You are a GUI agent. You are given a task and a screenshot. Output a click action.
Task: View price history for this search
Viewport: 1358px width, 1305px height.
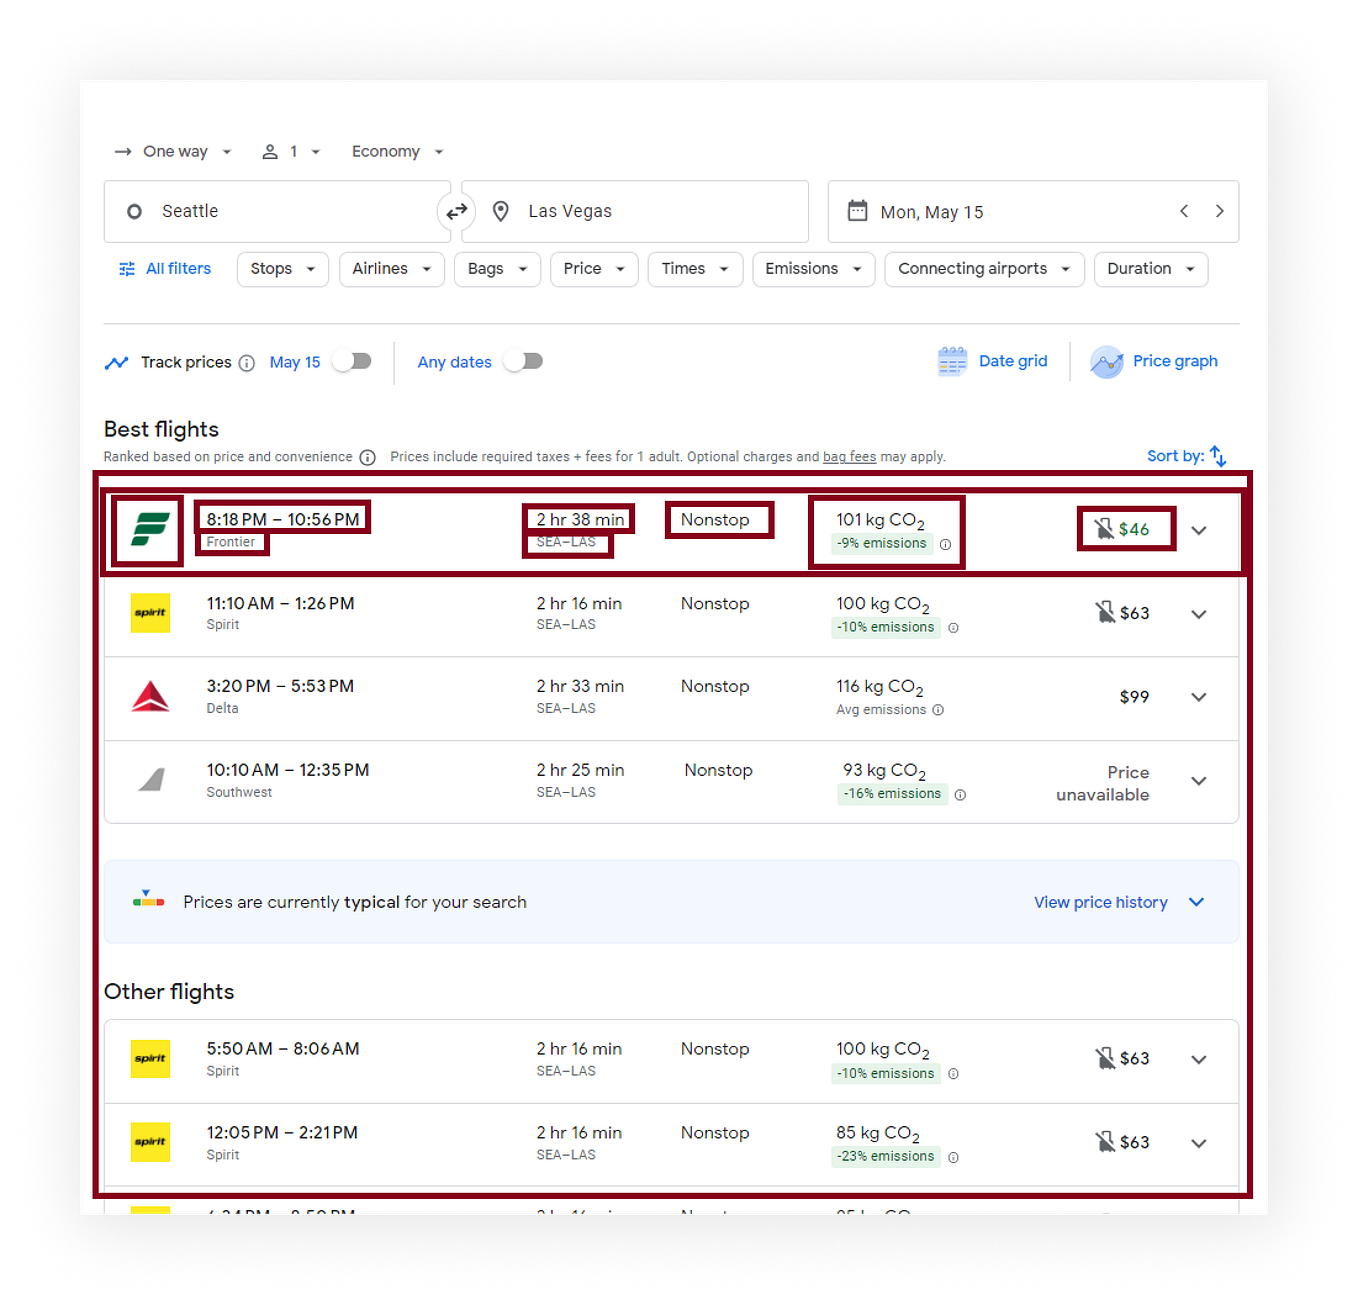pos(1100,901)
